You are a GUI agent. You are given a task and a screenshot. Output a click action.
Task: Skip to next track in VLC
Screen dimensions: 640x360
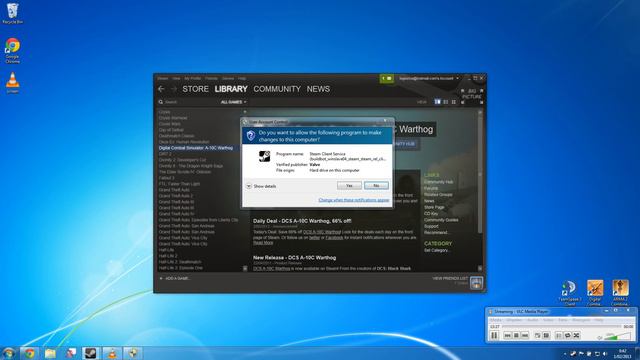click(x=525, y=336)
